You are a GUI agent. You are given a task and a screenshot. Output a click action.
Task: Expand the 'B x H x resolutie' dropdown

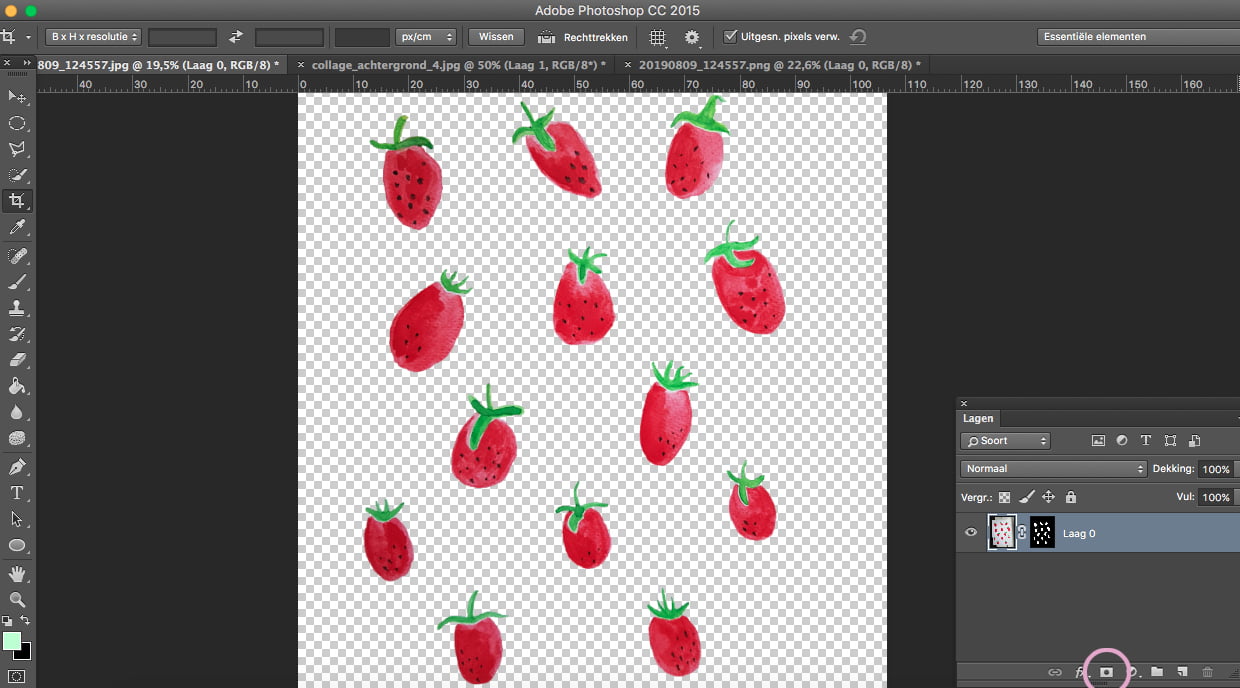[x=94, y=37]
